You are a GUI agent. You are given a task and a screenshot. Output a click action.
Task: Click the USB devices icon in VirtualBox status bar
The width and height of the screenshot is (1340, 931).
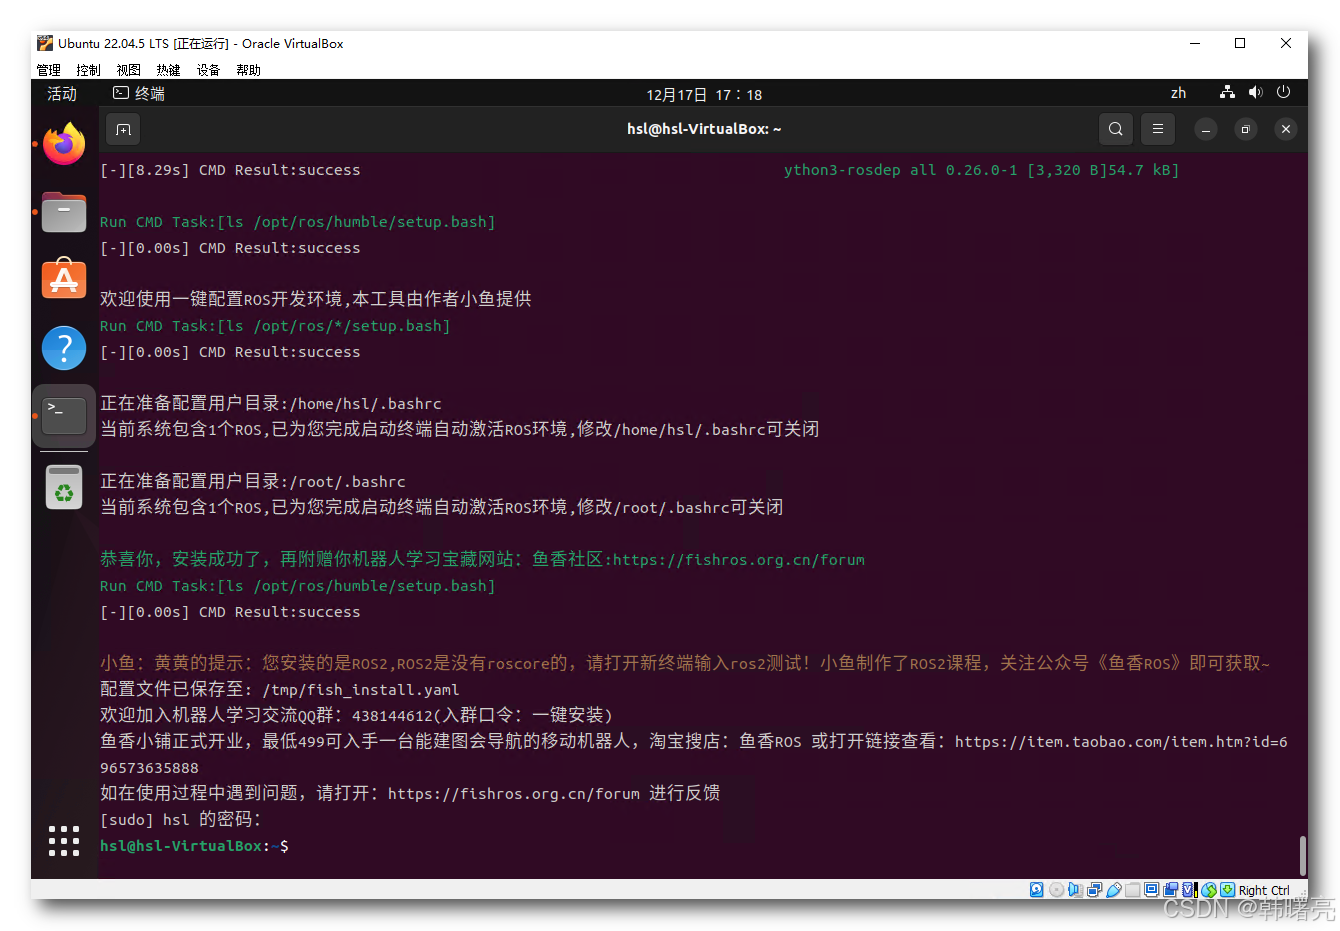(x=1113, y=890)
